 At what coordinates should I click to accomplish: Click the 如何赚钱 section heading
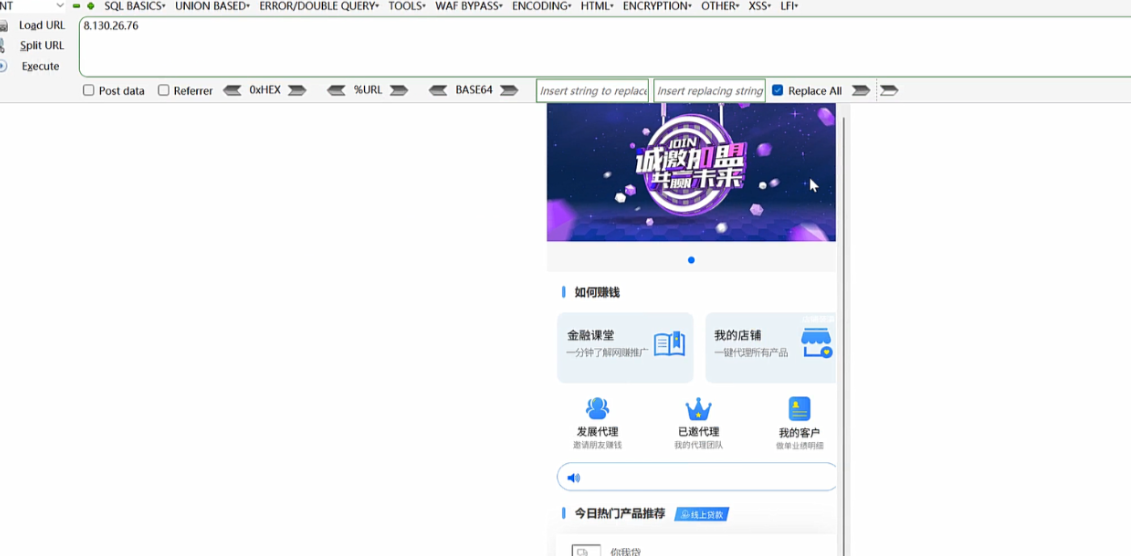(597, 292)
